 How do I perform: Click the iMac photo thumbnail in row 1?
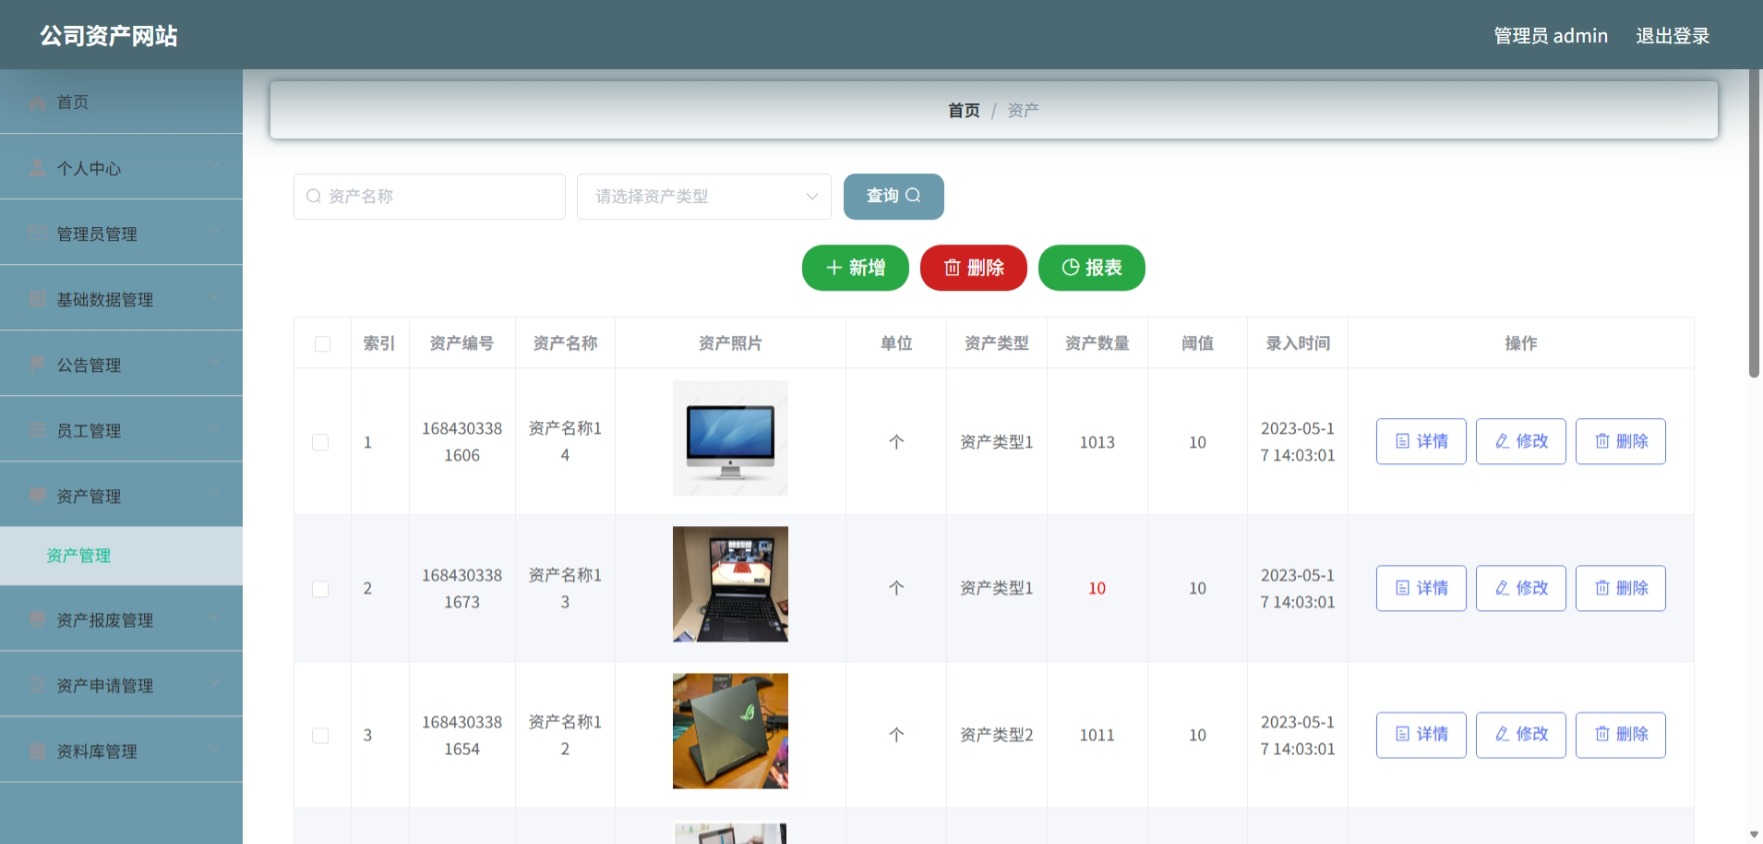[730, 438]
